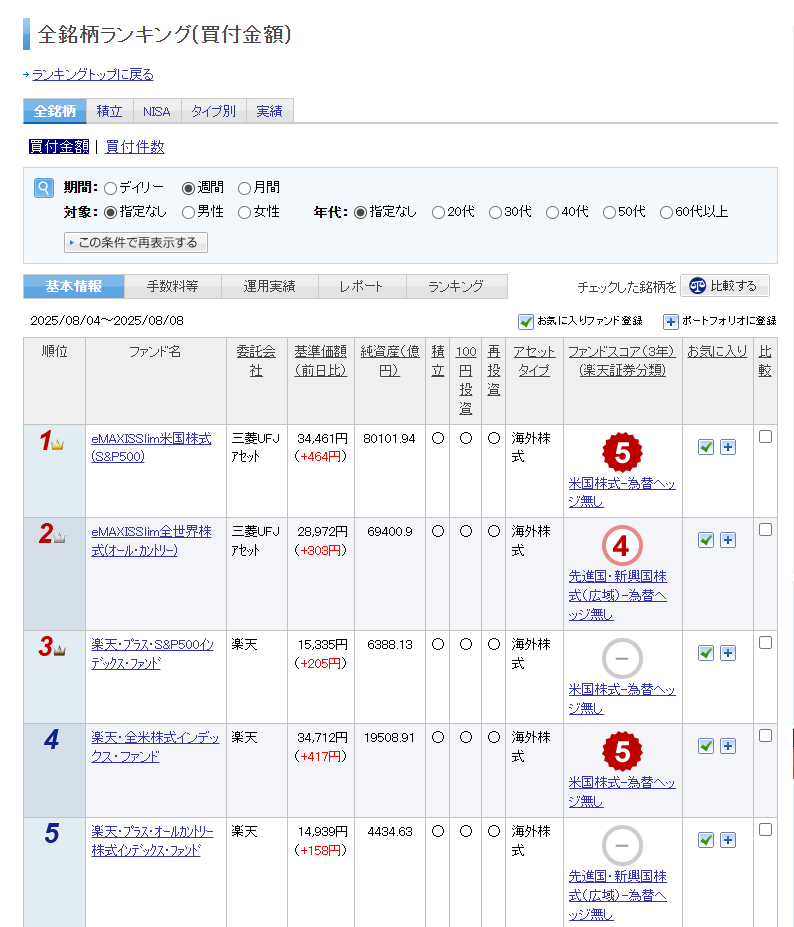Switch to the 手数料等 info tab

click(173, 287)
